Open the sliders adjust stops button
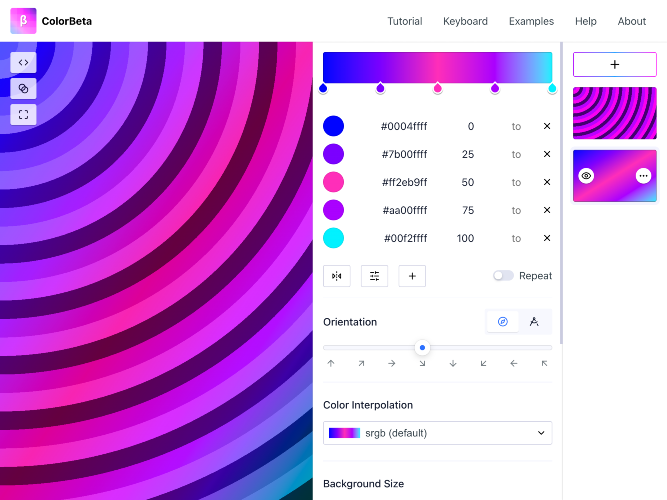Image resolution: width=667 pixels, height=500 pixels. 374,276
